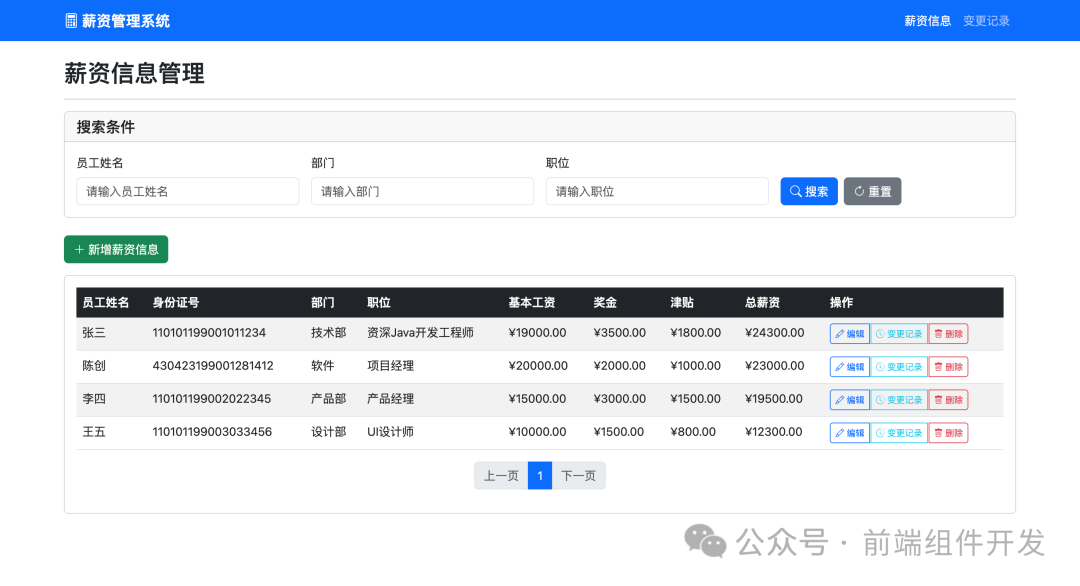This screenshot has width=1080, height=586.
Task: Select ID number 110101199001011234
Action: tap(209, 333)
